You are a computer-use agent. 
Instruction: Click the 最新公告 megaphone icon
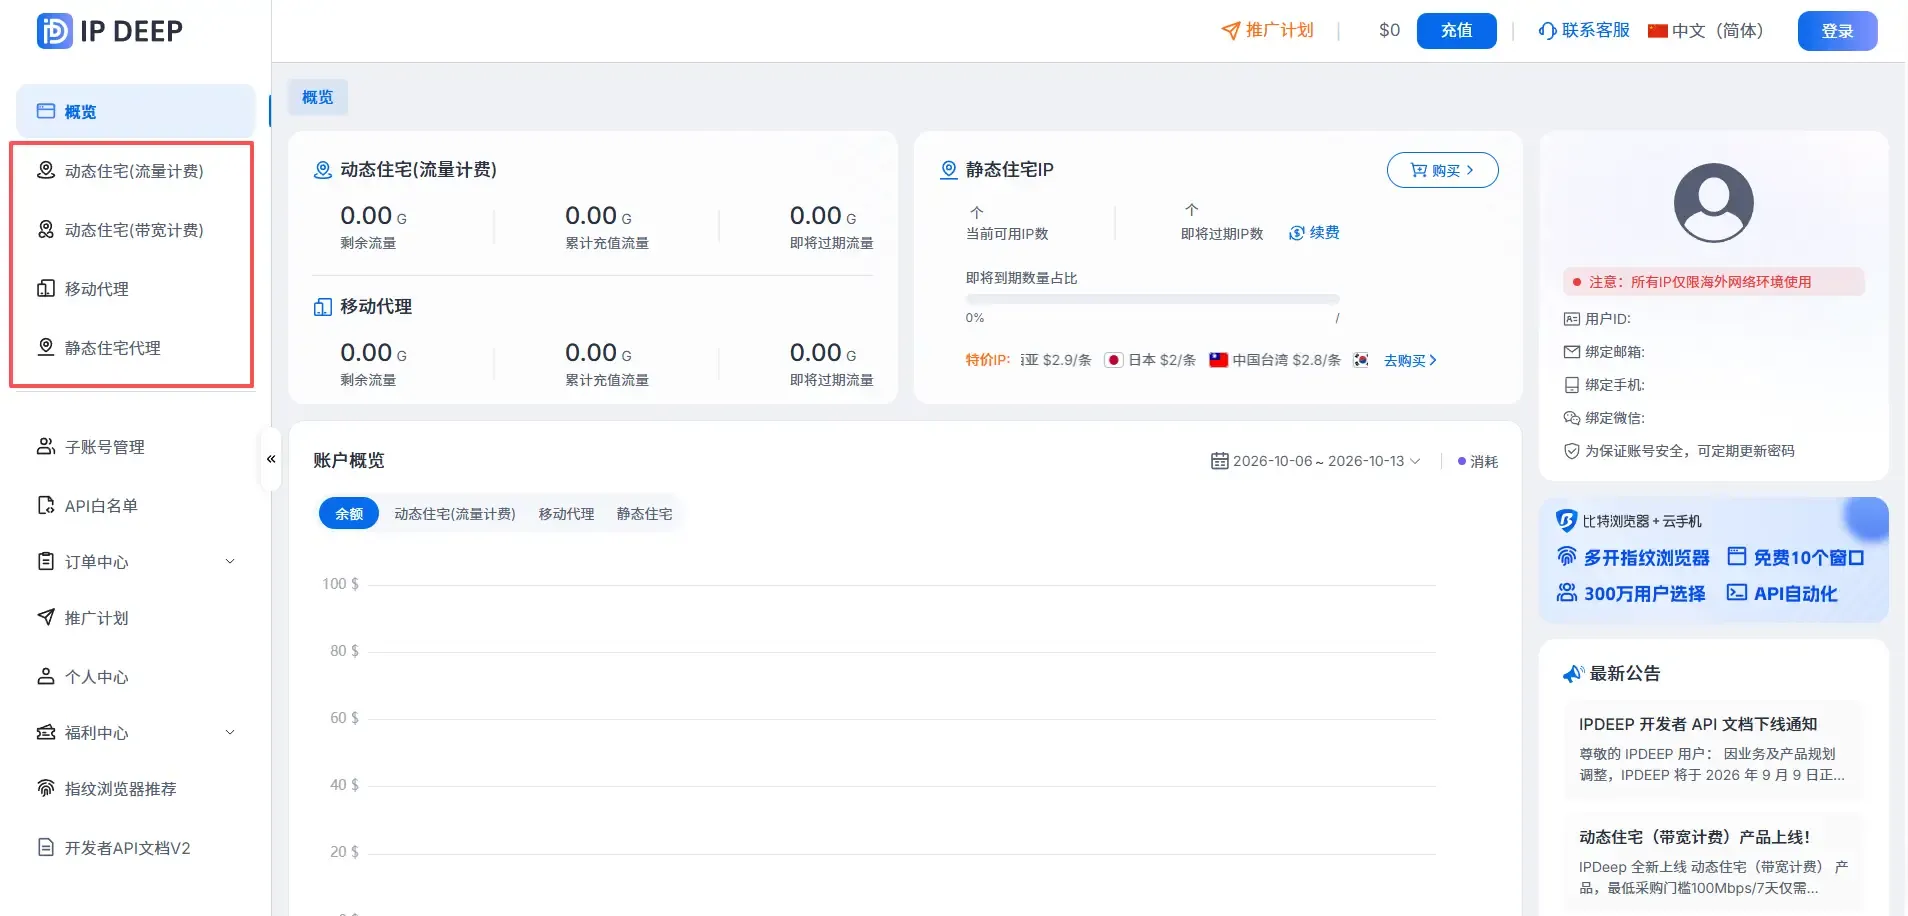pos(1573,674)
